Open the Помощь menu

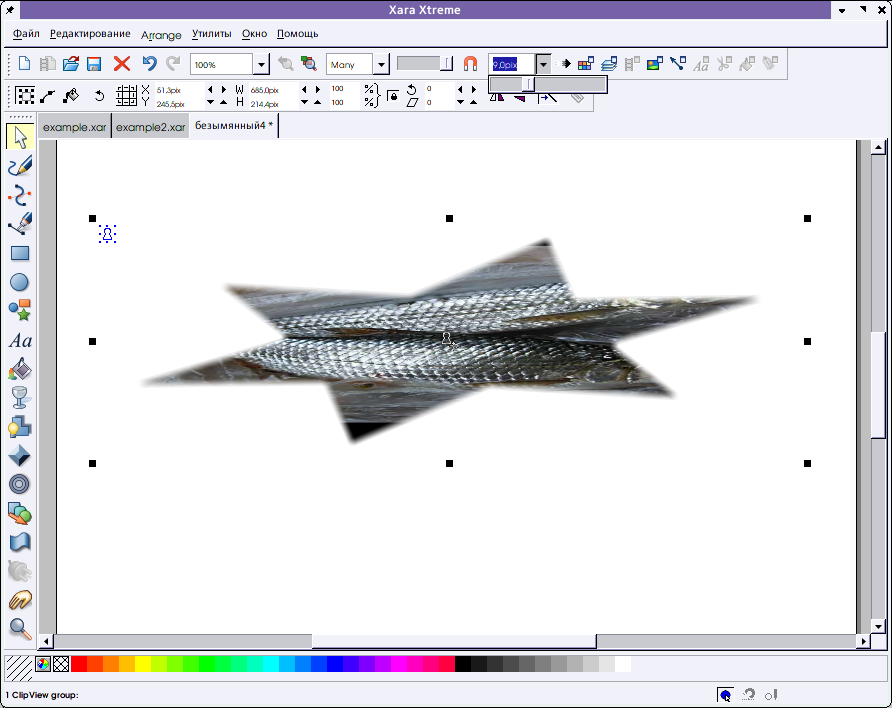coord(297,34)
